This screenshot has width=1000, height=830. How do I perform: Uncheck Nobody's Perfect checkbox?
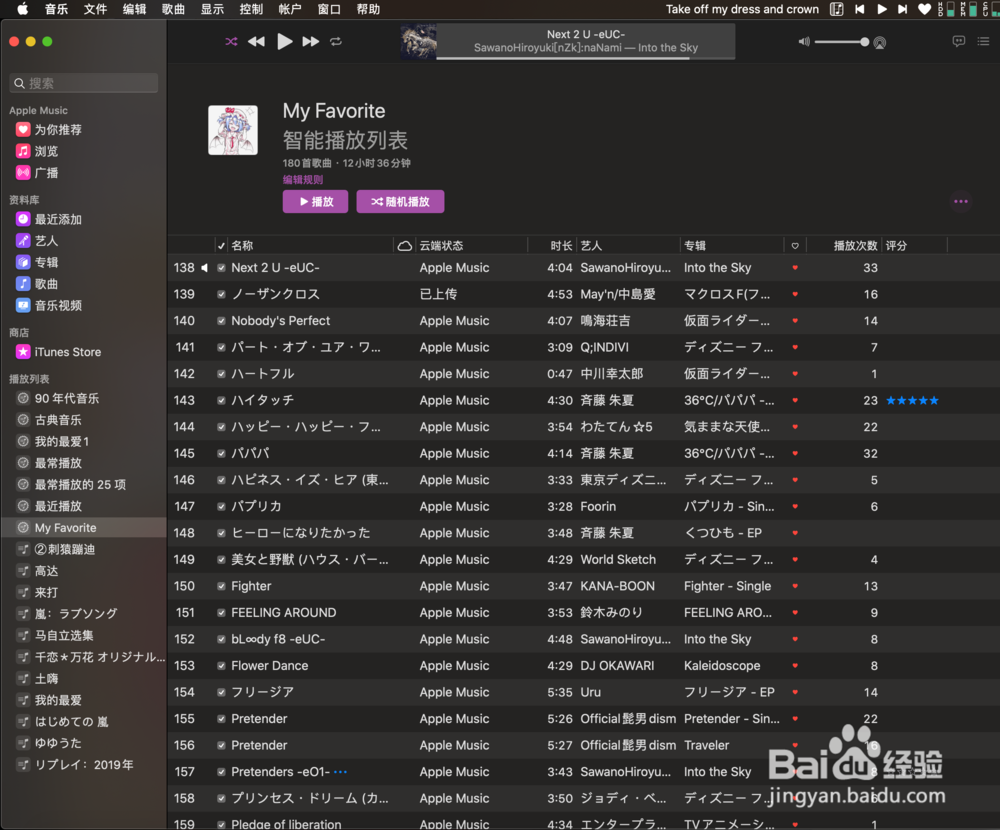pos(221,321)
